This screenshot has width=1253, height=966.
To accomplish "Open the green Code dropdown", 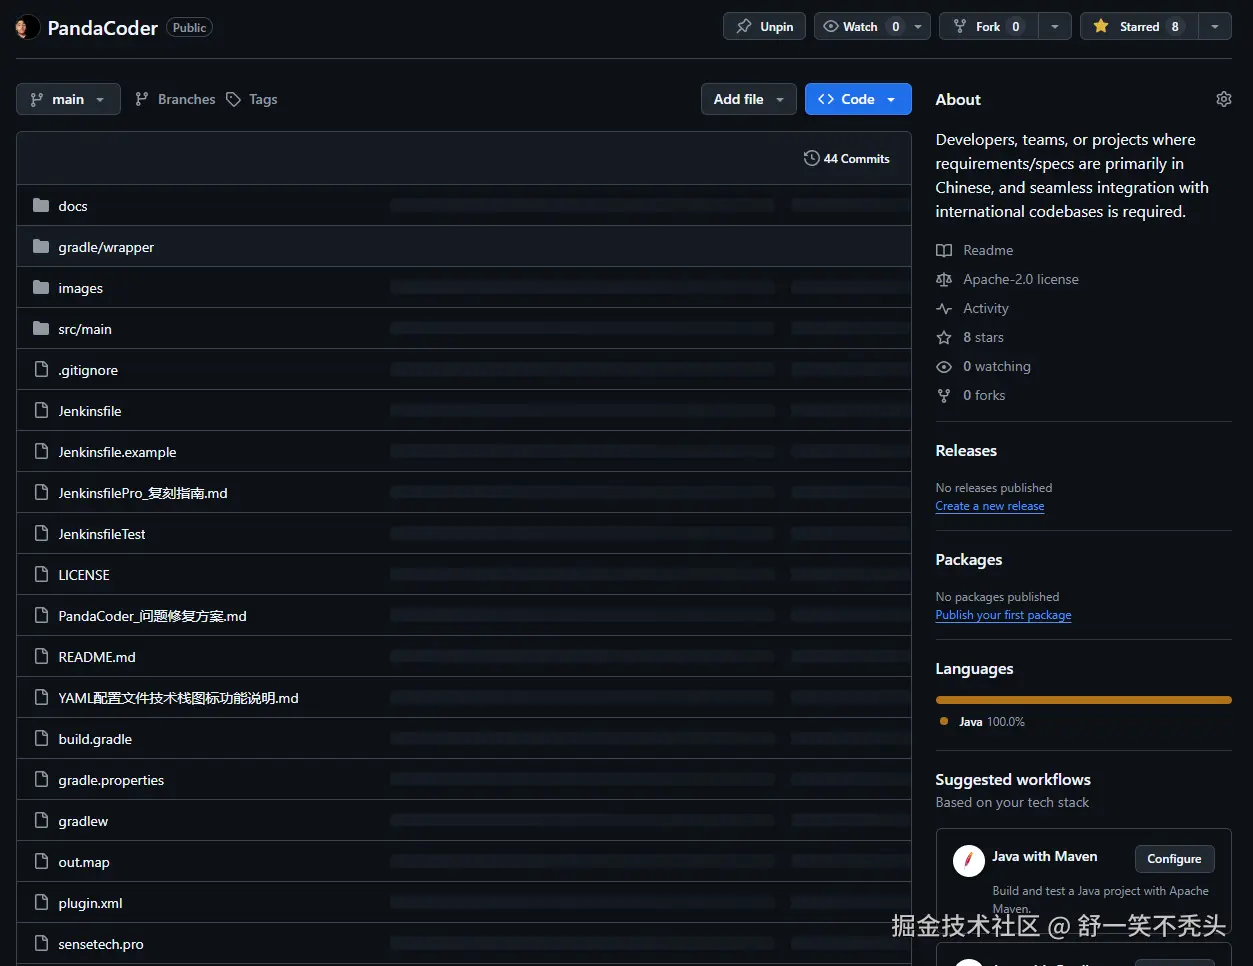I will click(x=858, y=99).
